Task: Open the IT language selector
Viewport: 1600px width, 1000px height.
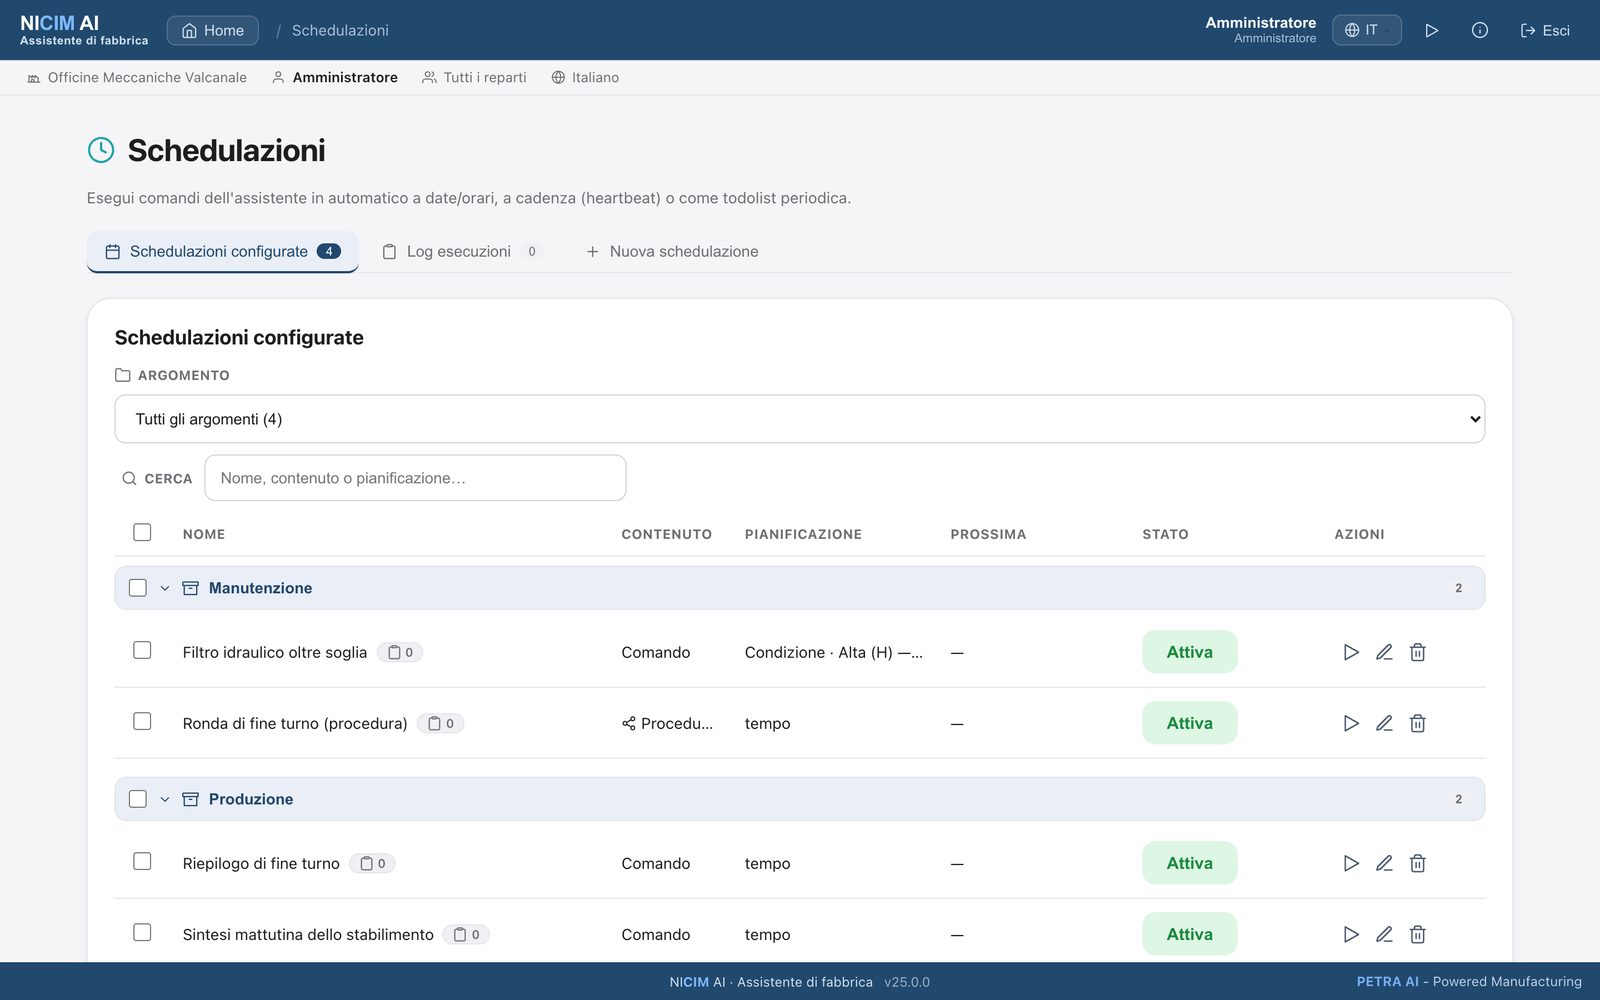Action: coord(1366,30)
